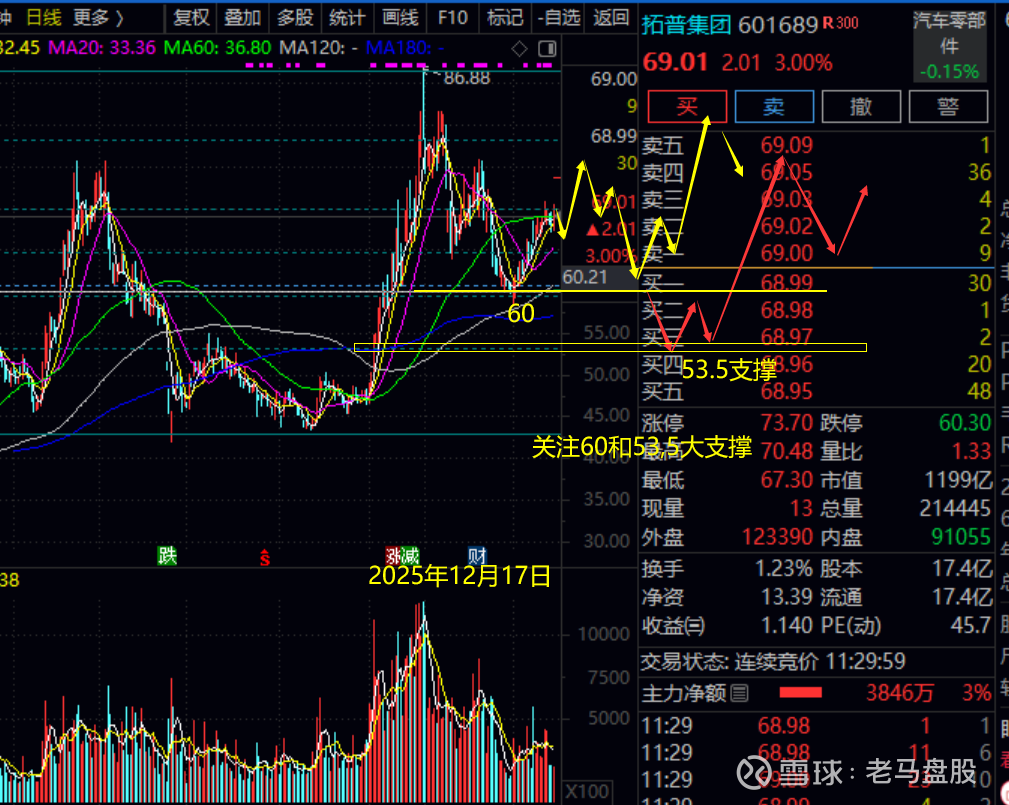Click the 警 alert button
The image size is (1009, 805).
click(x=948, y=106)
